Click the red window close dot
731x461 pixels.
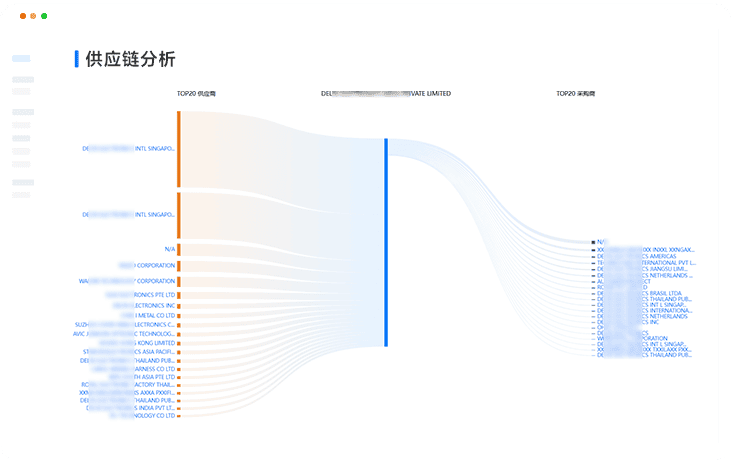tap(22, 17)
